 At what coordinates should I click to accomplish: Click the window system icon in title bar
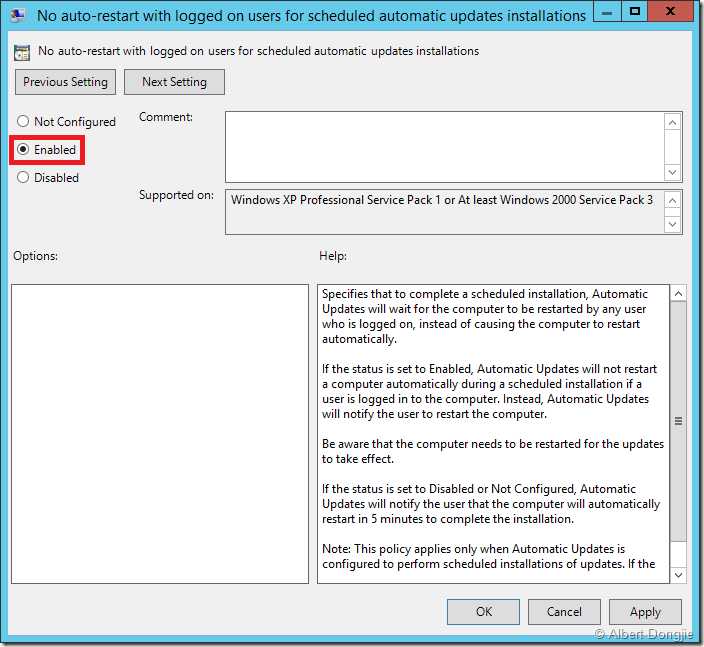click(x=17, y=15)
